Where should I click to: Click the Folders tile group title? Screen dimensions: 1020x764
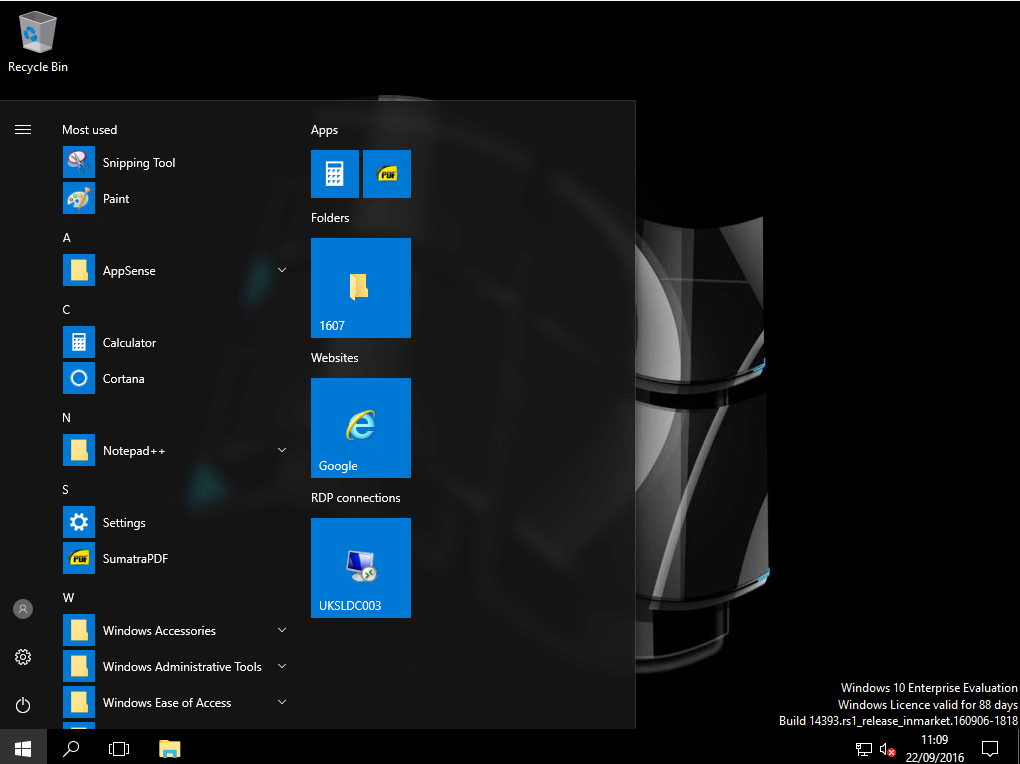[x=330, y=217]
